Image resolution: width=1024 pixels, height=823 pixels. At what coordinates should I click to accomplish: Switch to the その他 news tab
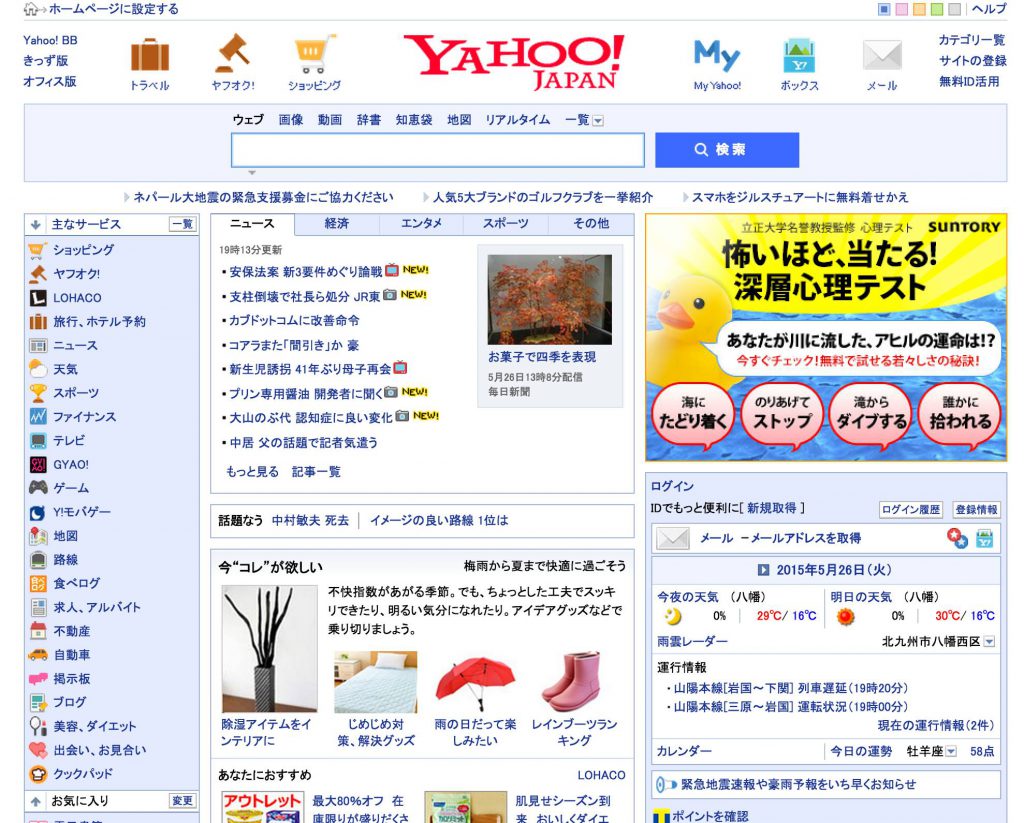click(591, 224)
